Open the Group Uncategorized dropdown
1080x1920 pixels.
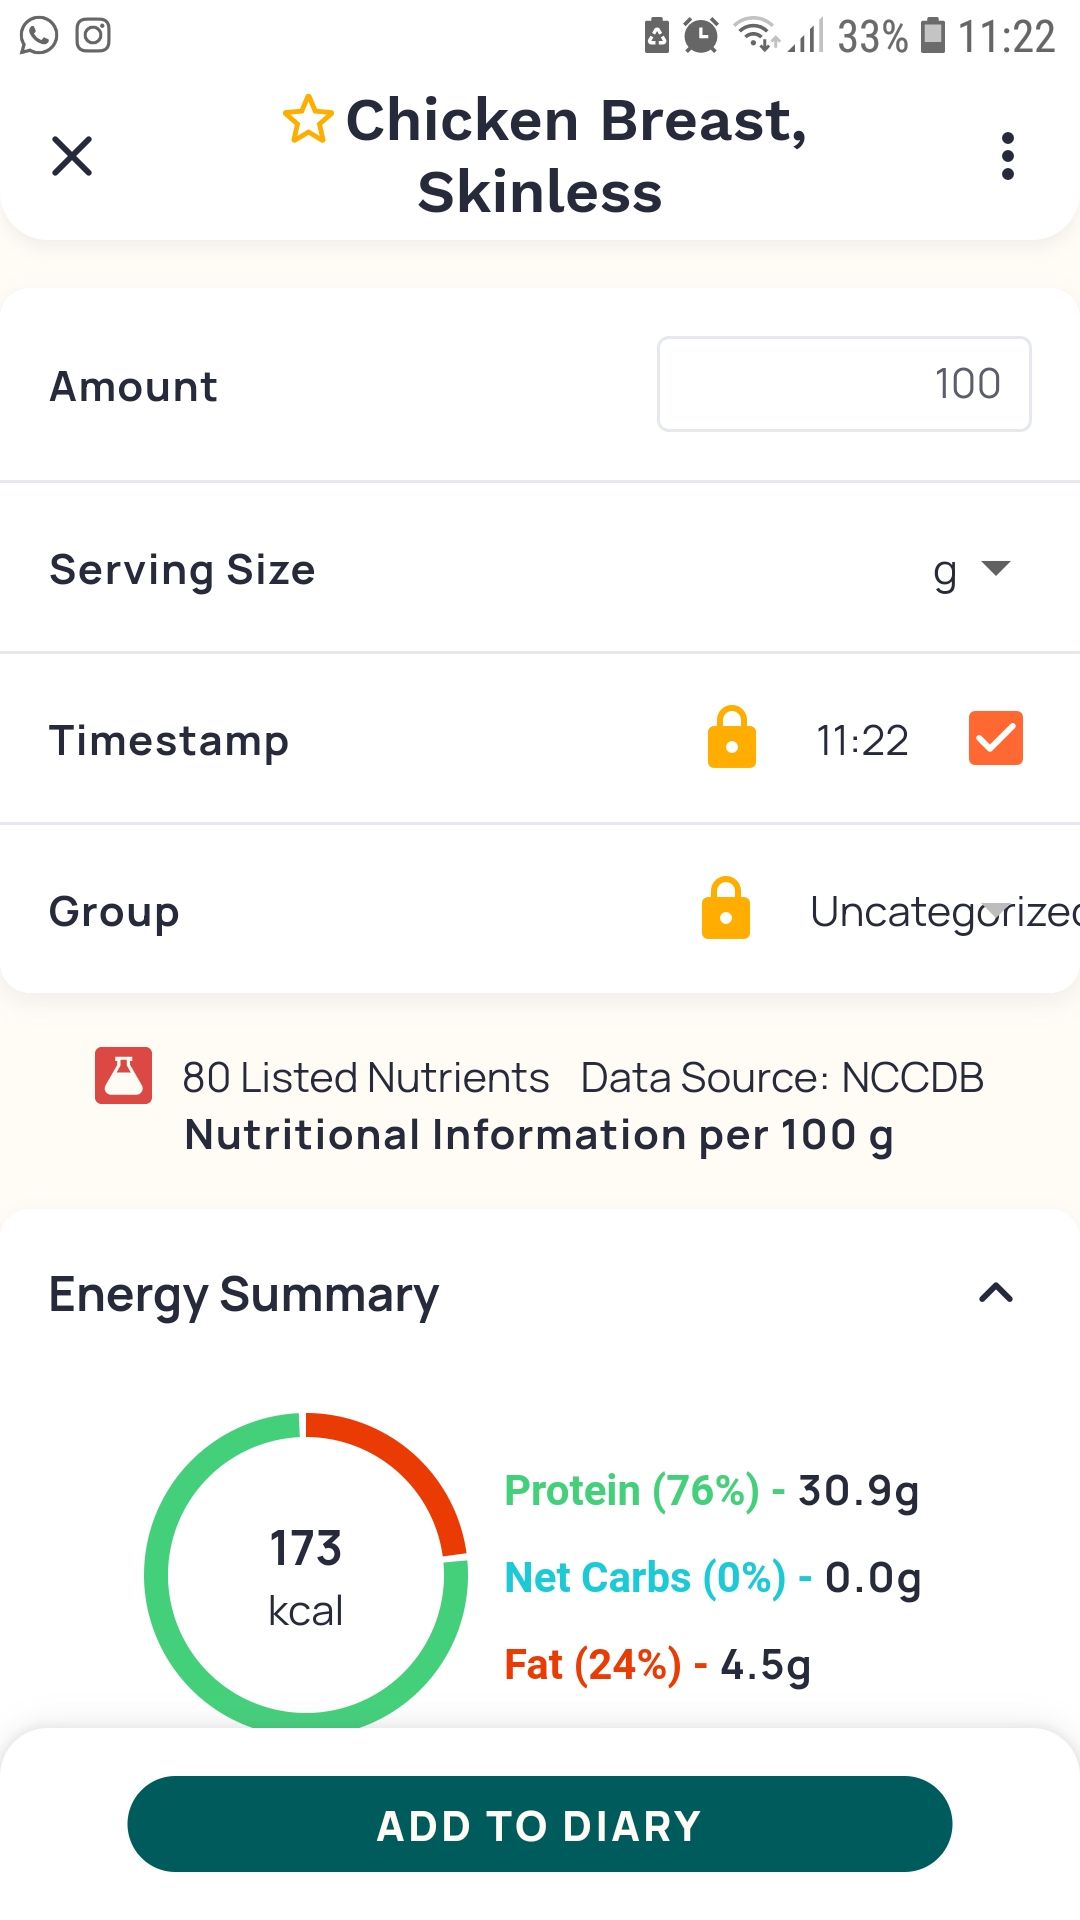[x=940, y=911]
